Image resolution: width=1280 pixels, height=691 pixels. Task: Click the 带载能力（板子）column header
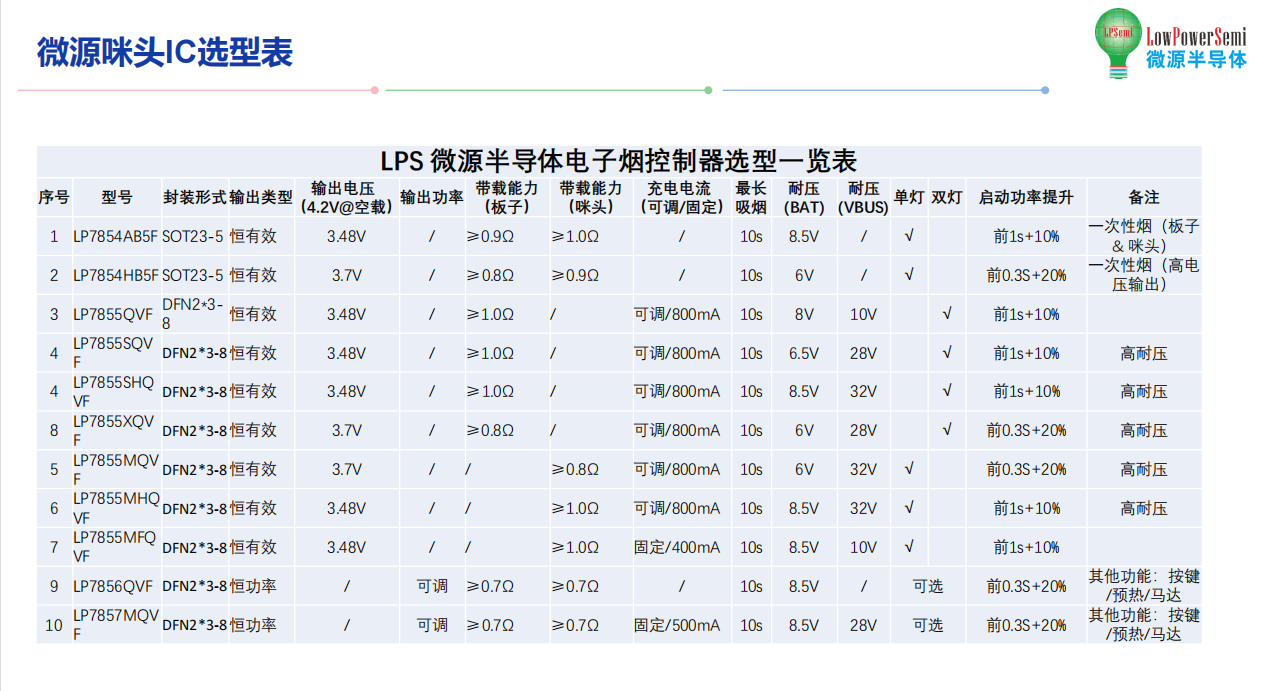tap(507, 197)
